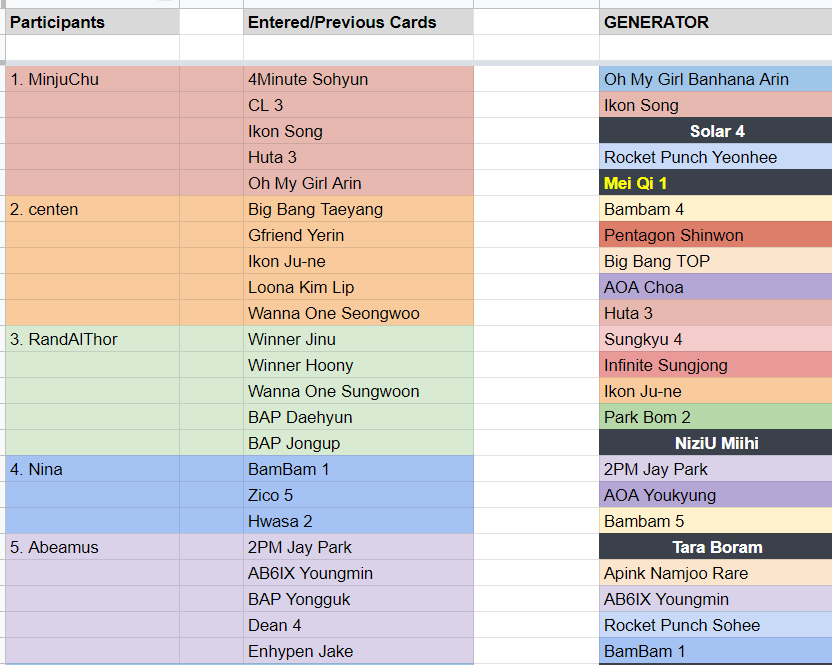Click the dark Tara Boram cell
Image resolution: width=832 pixels, height=665 pixels.
coord(715,547)
